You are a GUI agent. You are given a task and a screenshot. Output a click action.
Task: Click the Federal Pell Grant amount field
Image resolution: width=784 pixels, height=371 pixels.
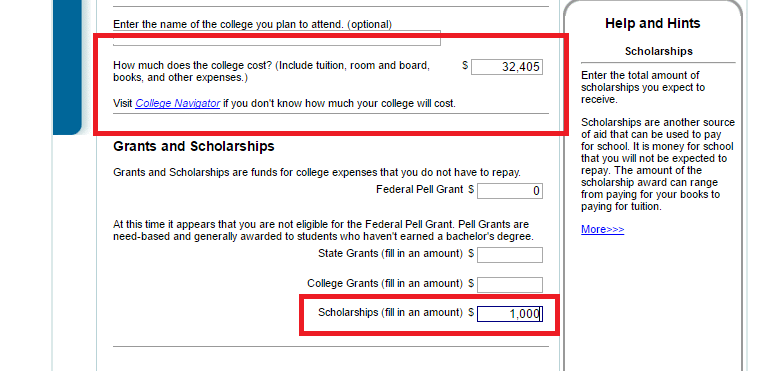510,190
